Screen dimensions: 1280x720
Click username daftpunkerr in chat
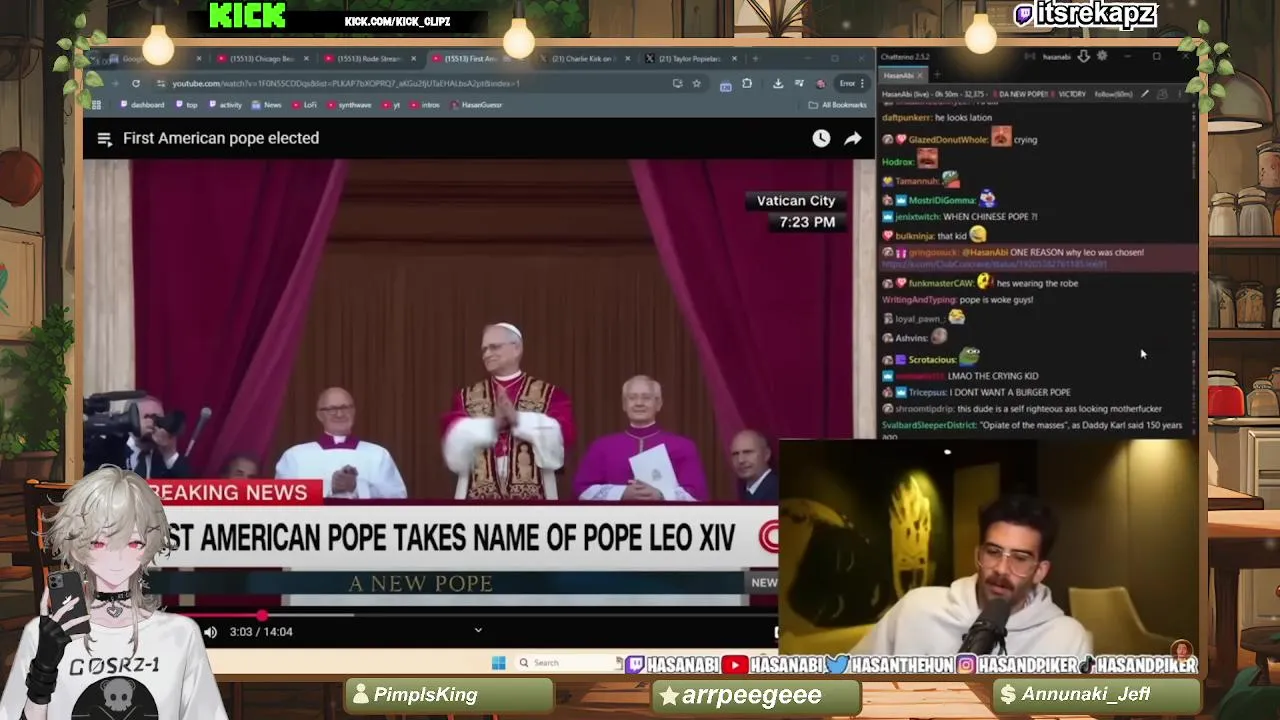(x=906, y=118)
